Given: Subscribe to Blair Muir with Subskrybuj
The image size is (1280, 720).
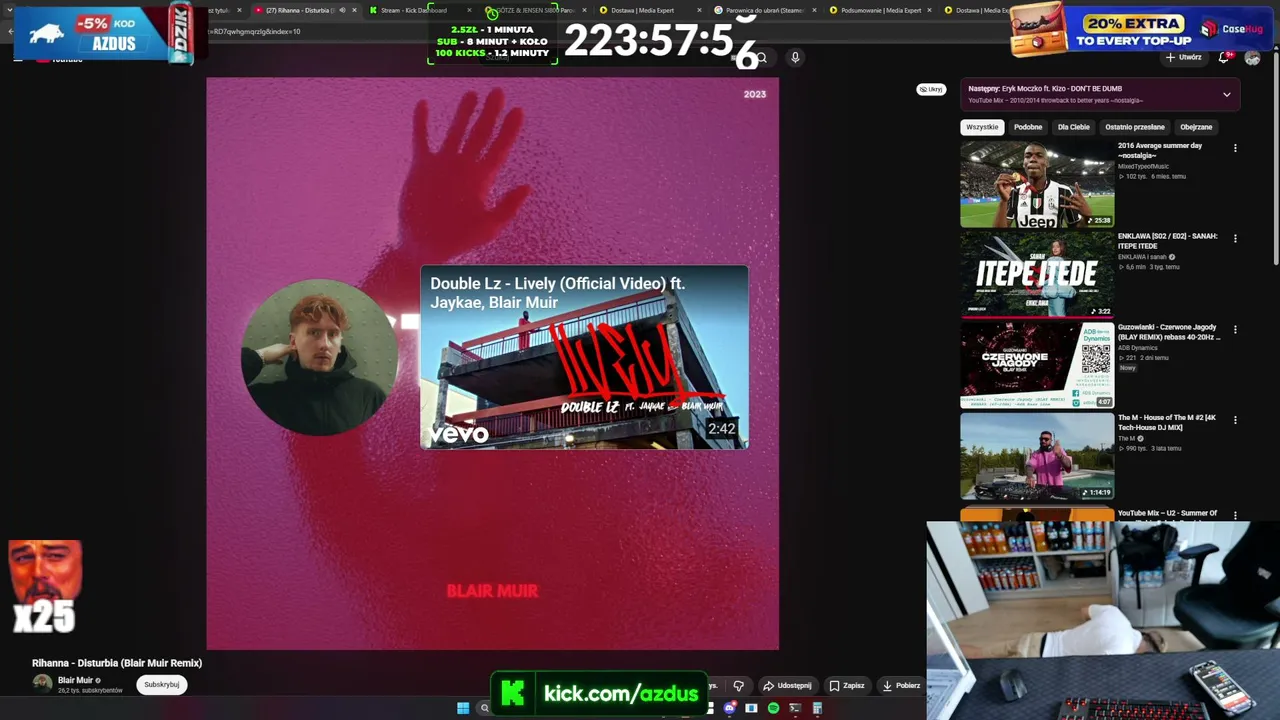Looking at the screenshot, I should (162, 685).
